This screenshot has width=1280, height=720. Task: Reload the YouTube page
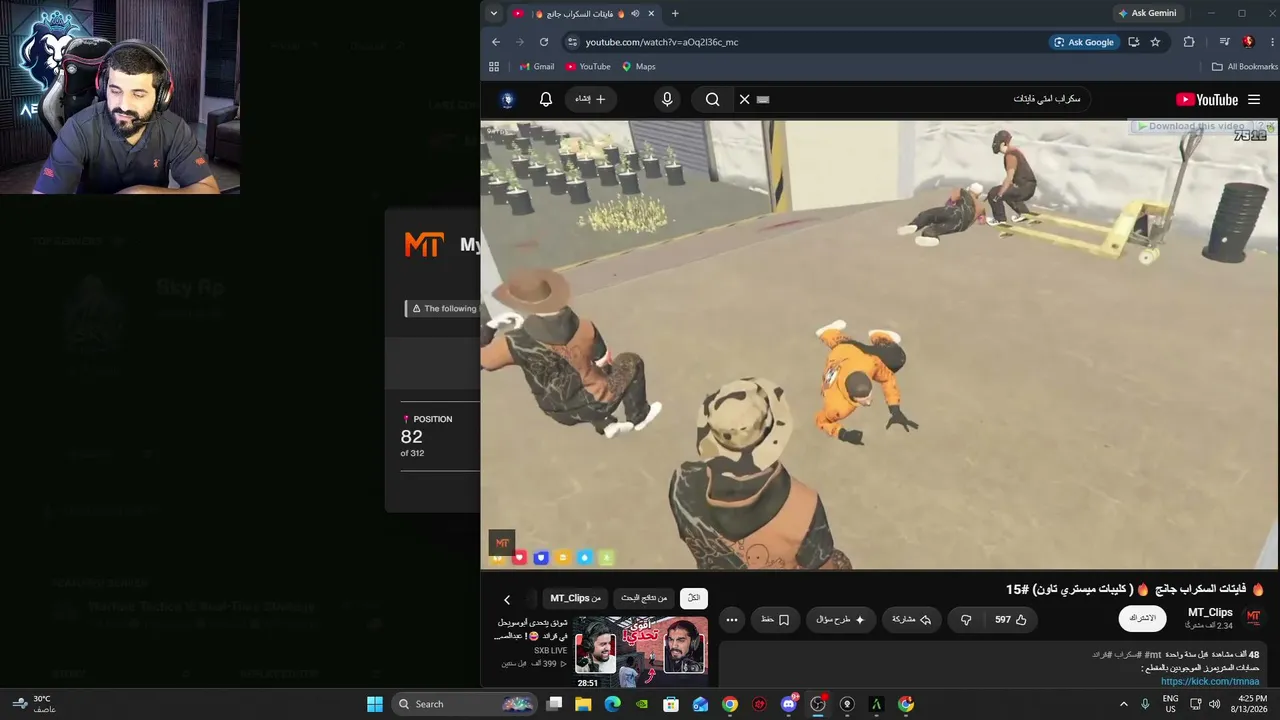(544, 42)
